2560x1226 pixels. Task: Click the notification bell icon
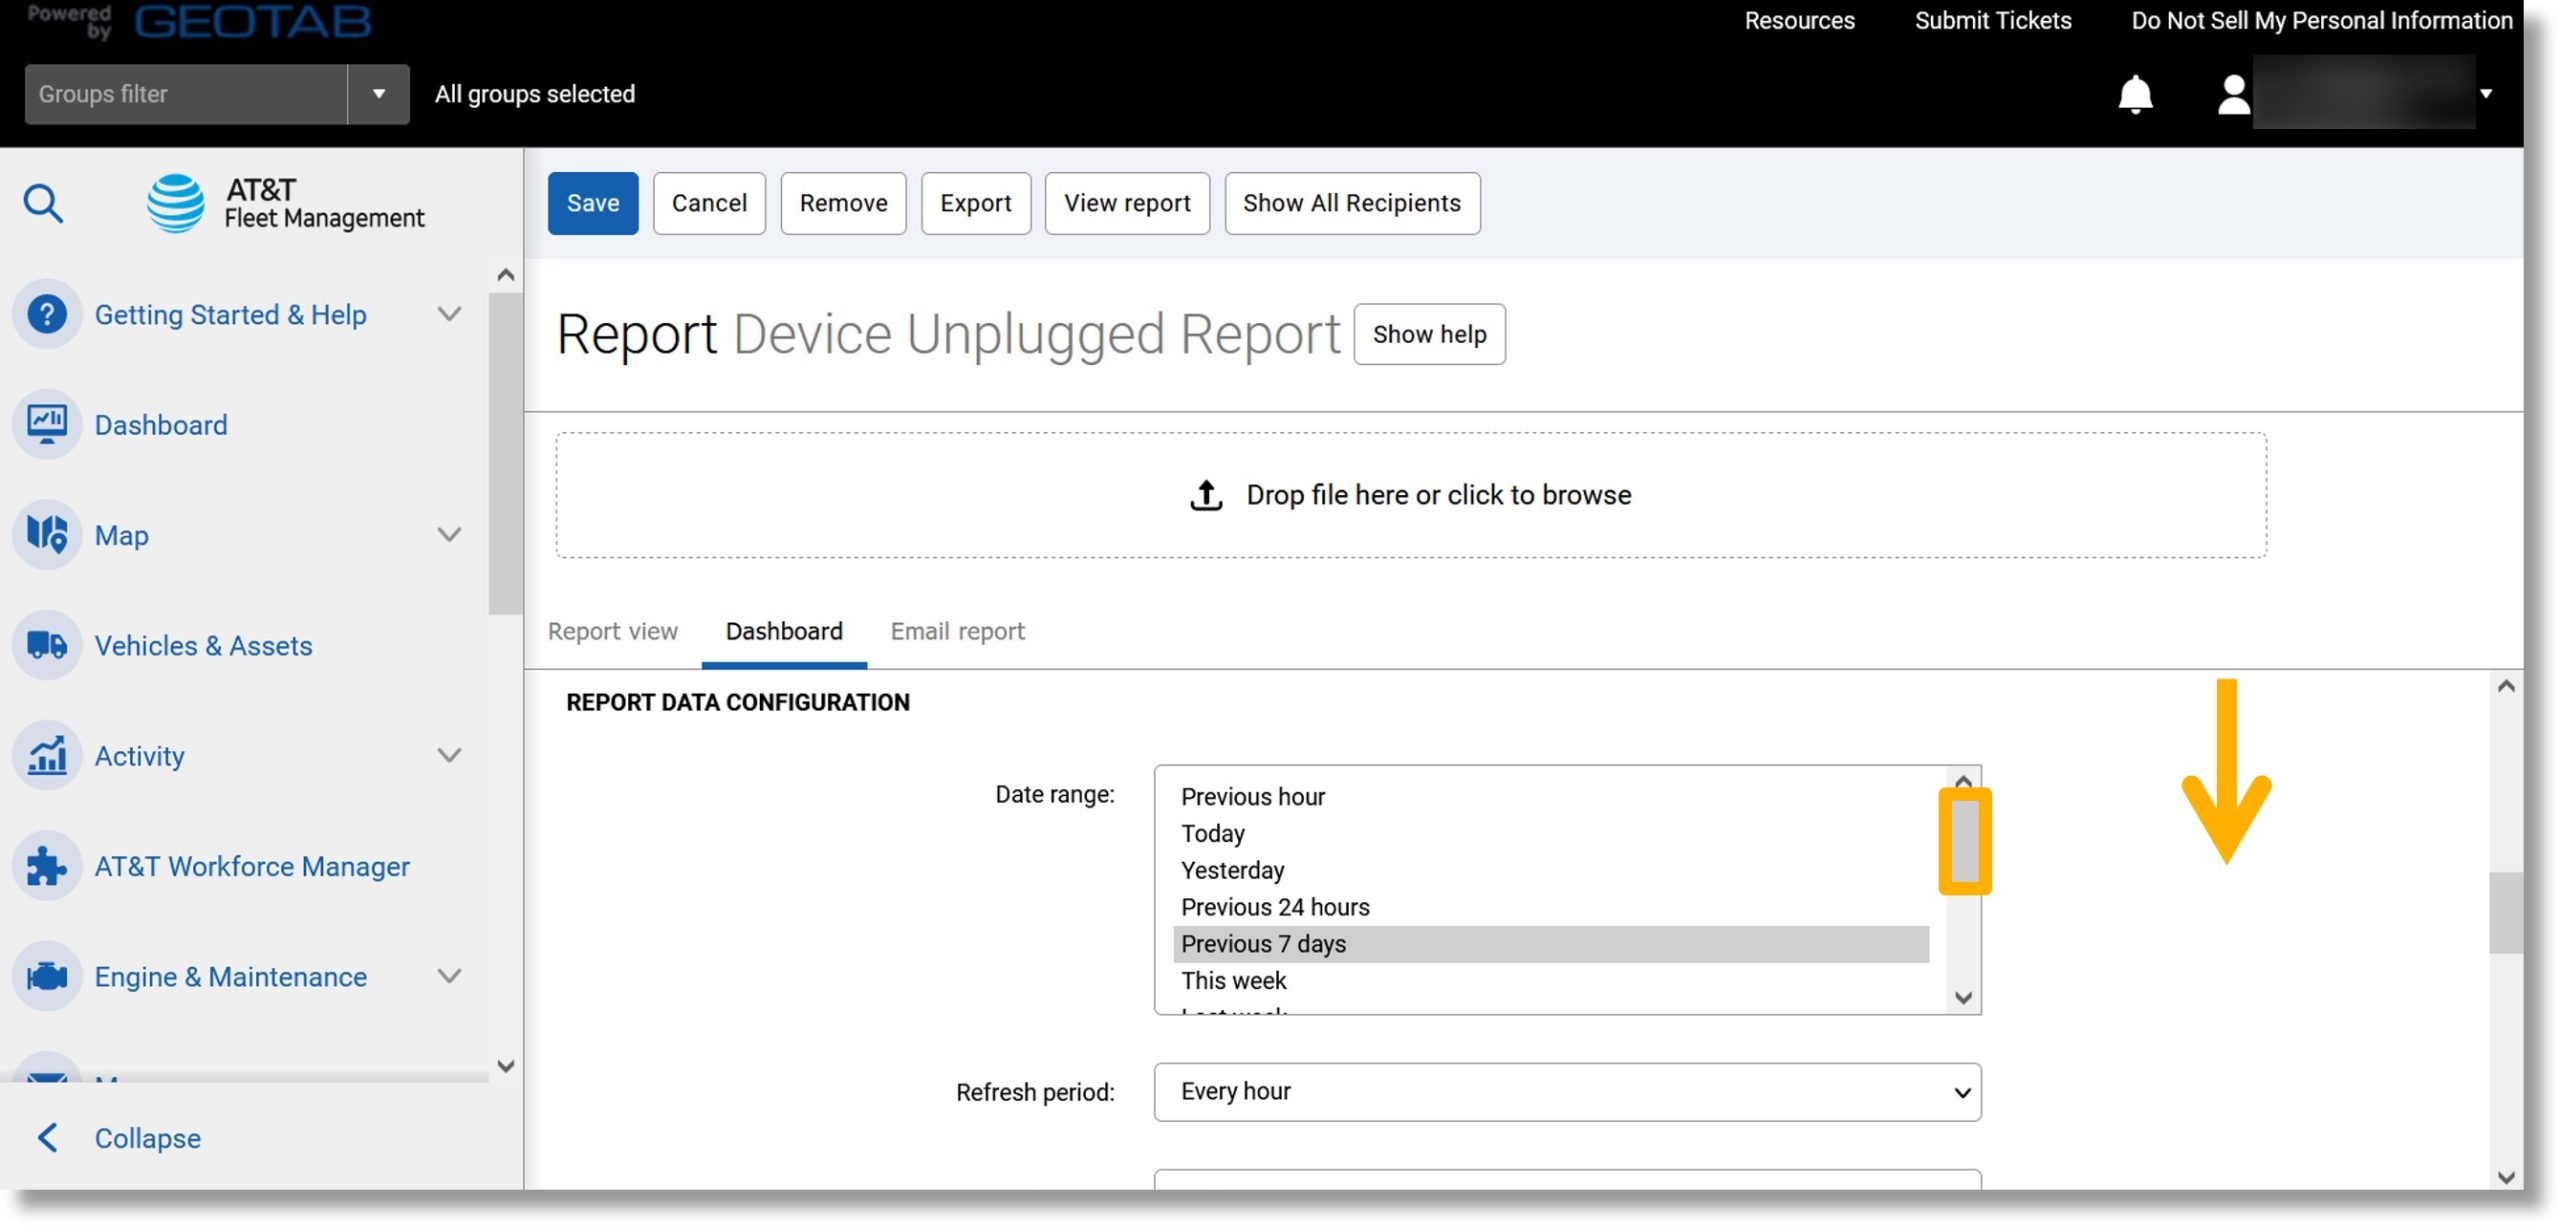2134,91
